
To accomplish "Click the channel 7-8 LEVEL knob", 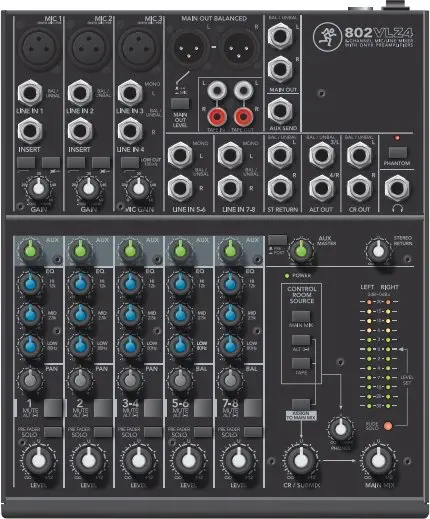I will click(x=239, y=461).
